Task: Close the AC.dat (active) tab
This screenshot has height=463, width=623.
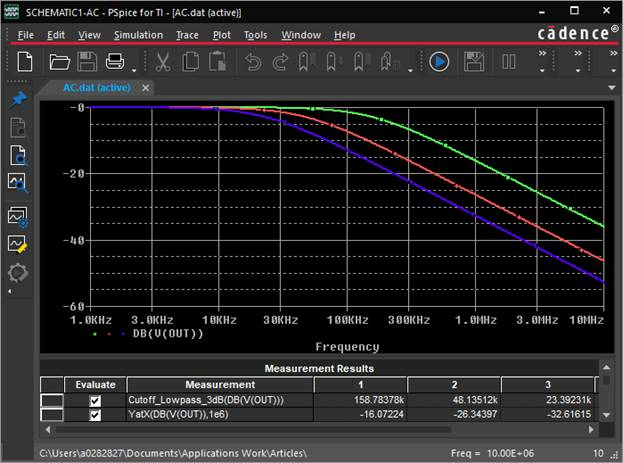Action: click(x=145, y=88)
